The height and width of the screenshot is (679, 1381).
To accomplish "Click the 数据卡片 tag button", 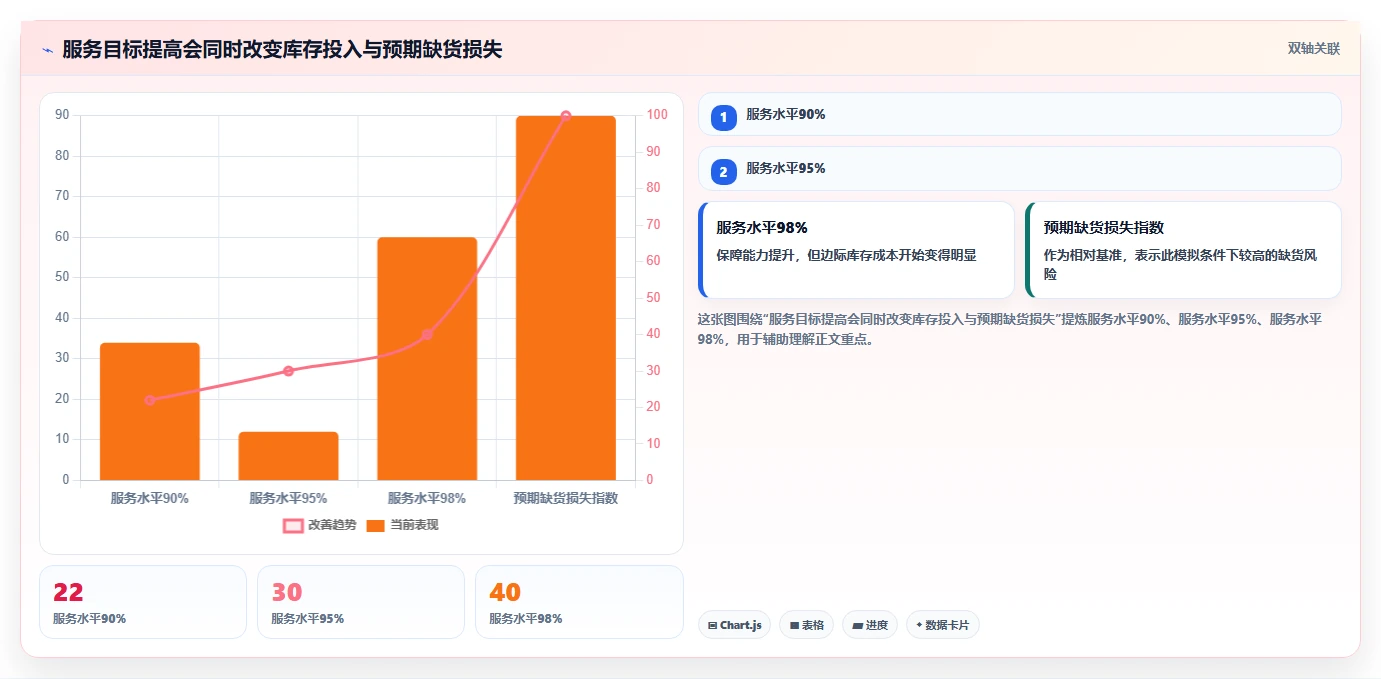I will click(x=942, y=625).
